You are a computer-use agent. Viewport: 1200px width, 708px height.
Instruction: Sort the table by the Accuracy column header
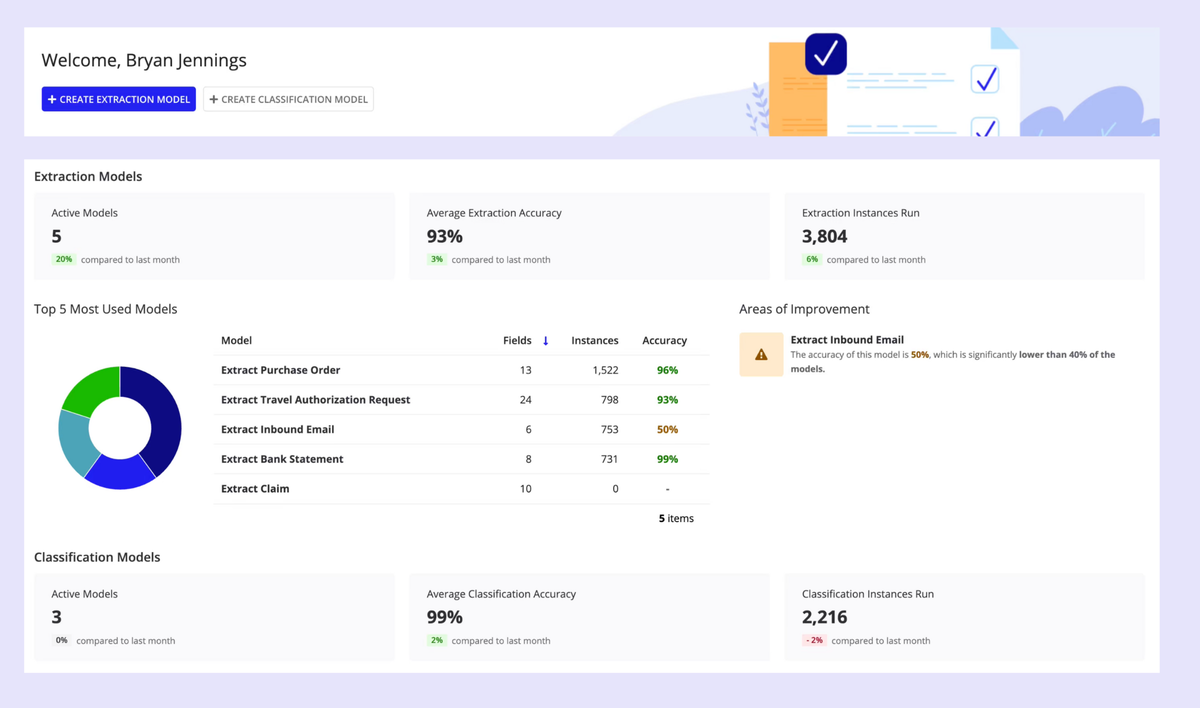664,341
